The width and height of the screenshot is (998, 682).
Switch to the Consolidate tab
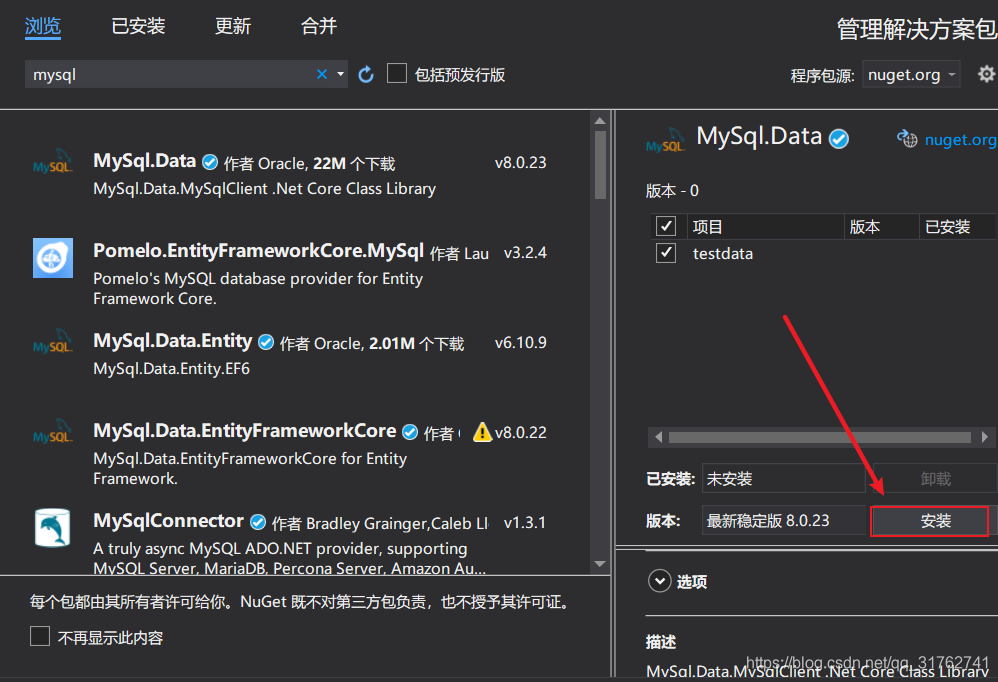[319, 26]
